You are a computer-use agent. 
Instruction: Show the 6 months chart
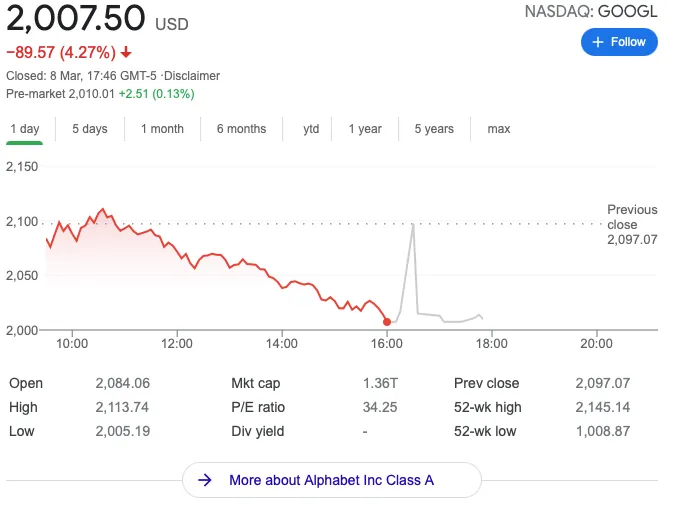pos(241,129)
